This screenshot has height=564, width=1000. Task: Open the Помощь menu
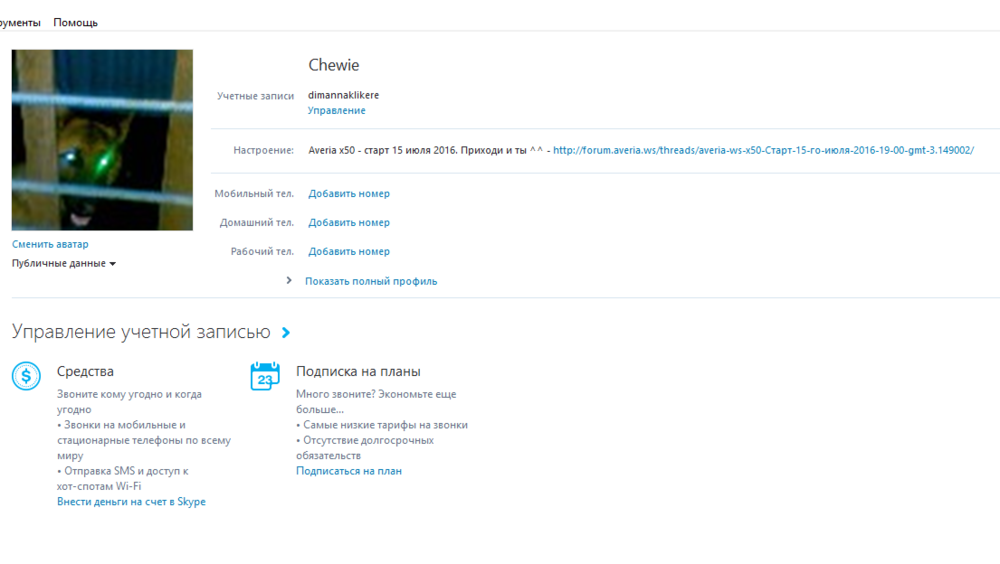pos(75,22)
